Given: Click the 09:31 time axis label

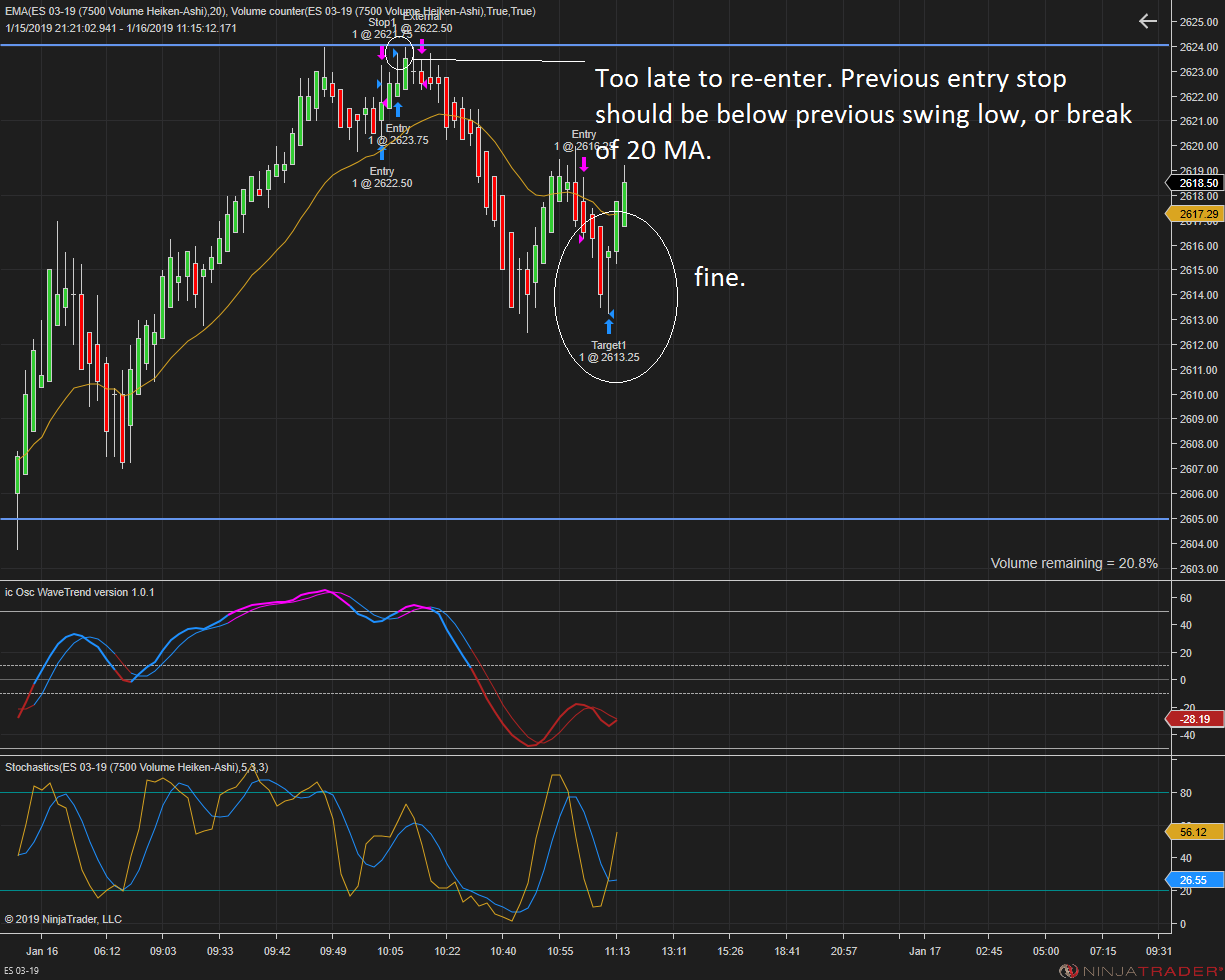Looking at the screenshot, I should tap(1159, 951).
